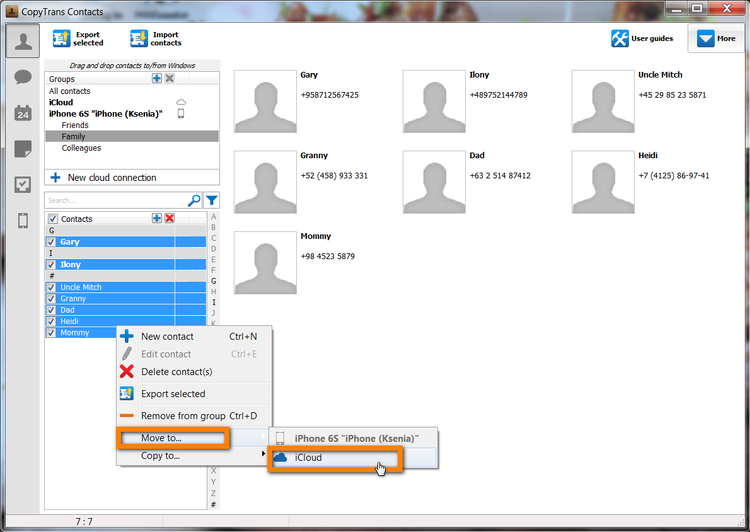Click the iPhone device icon in Groups
The height and width of the screenshot is (532, 750).
[x=181, y=113]
